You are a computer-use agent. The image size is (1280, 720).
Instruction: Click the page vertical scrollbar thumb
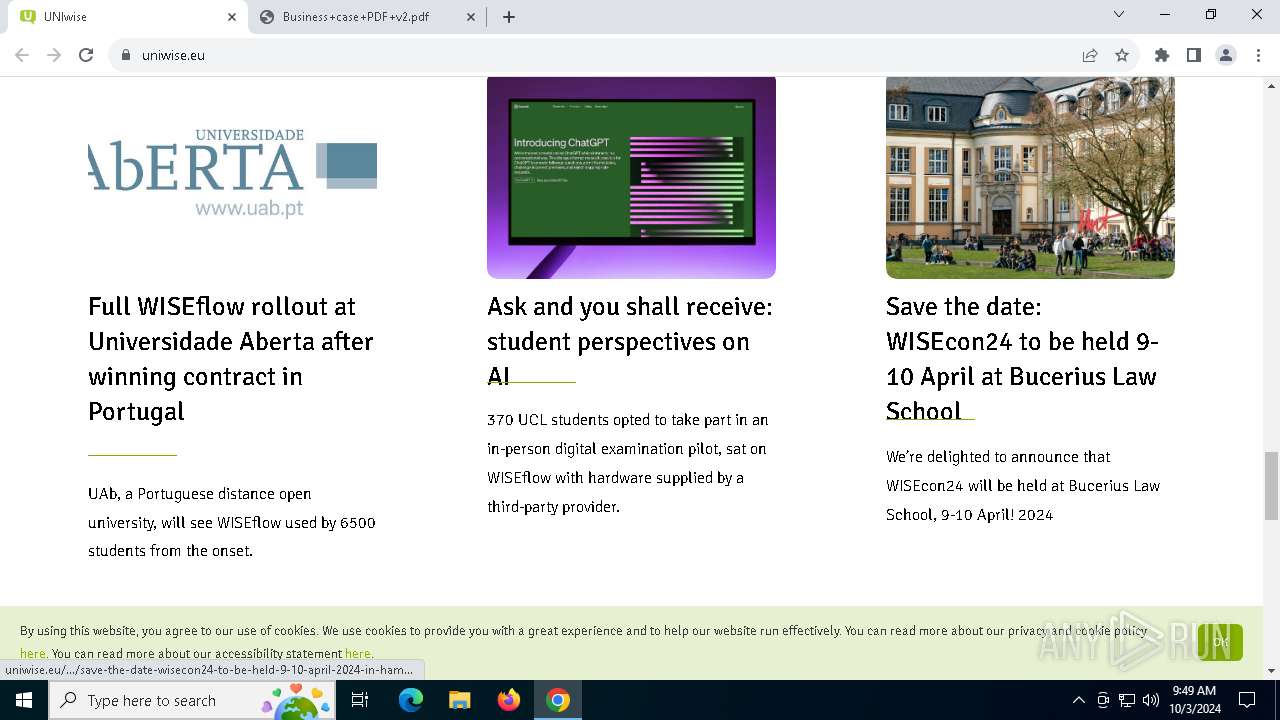point(1271,485)
